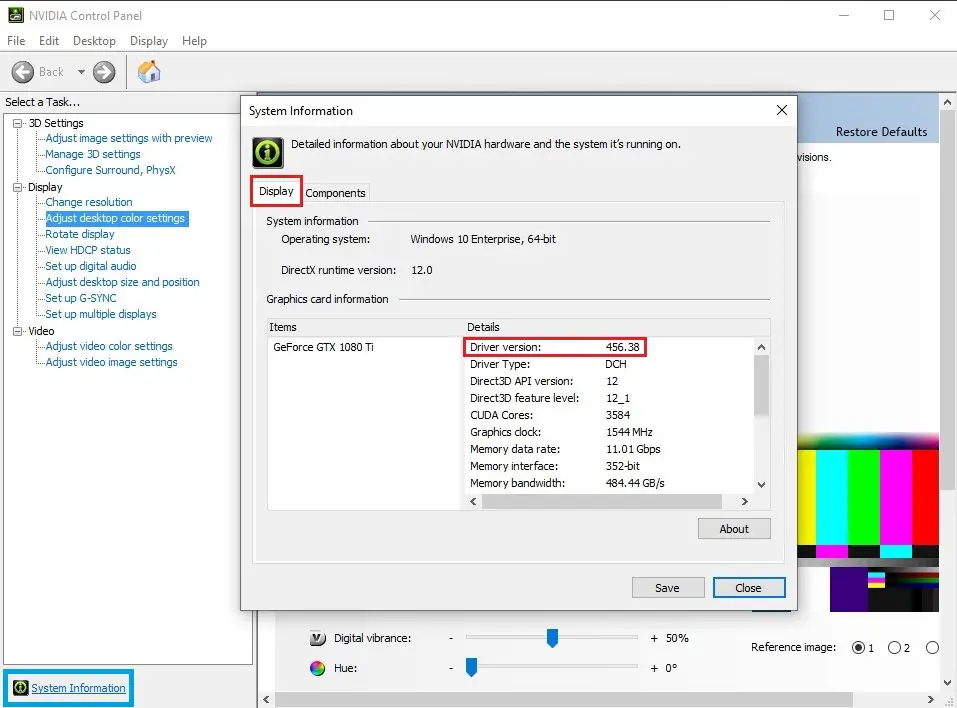
Task: Click the Forward arrow icon
Action: point(104,72)
